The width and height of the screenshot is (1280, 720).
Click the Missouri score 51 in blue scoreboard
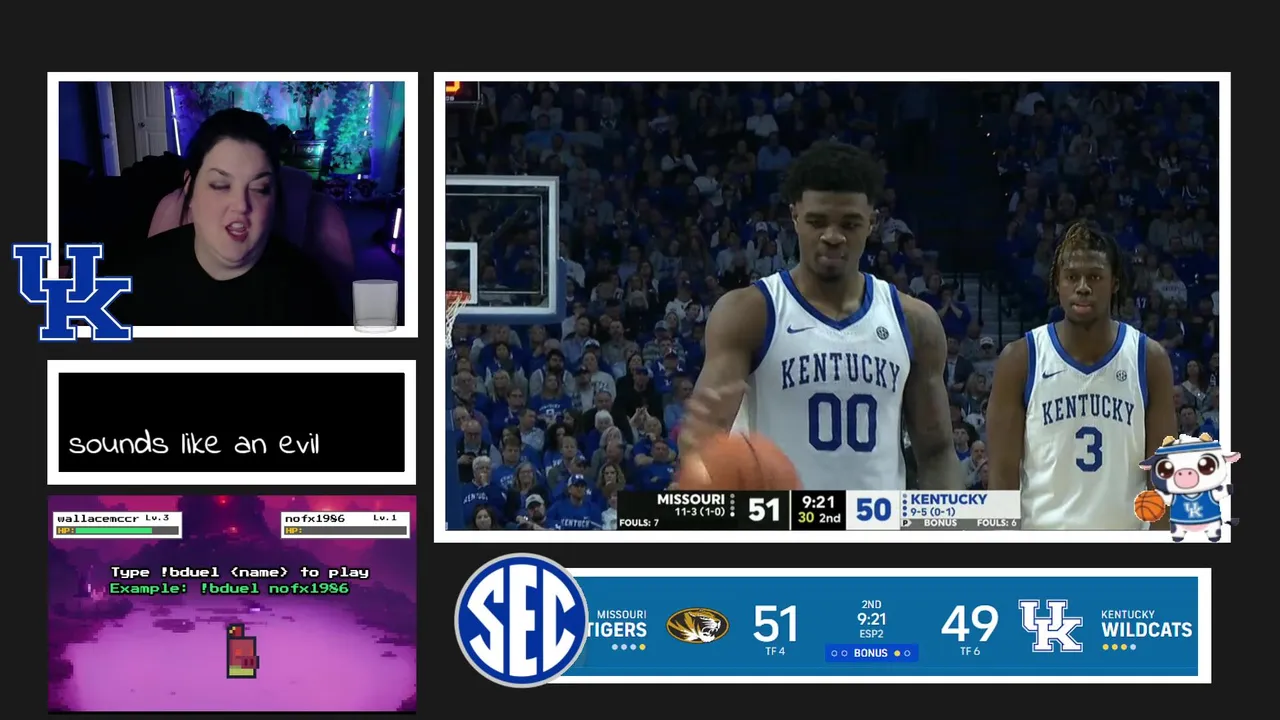click(x=775, y=623)
